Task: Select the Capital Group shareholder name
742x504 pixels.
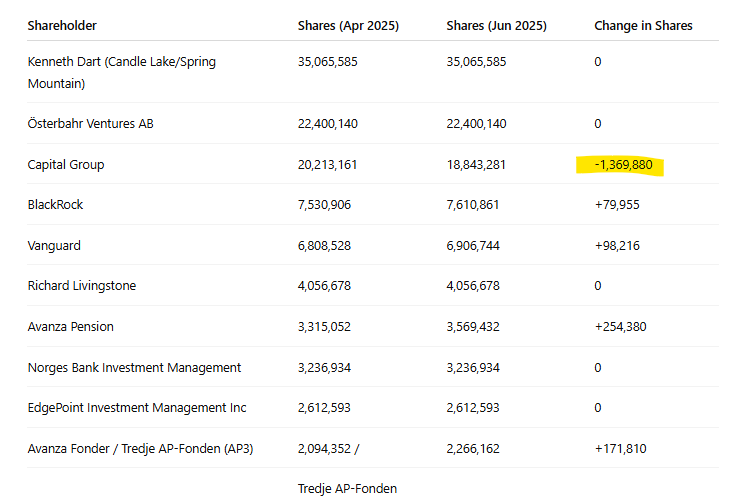Action: 66,165
